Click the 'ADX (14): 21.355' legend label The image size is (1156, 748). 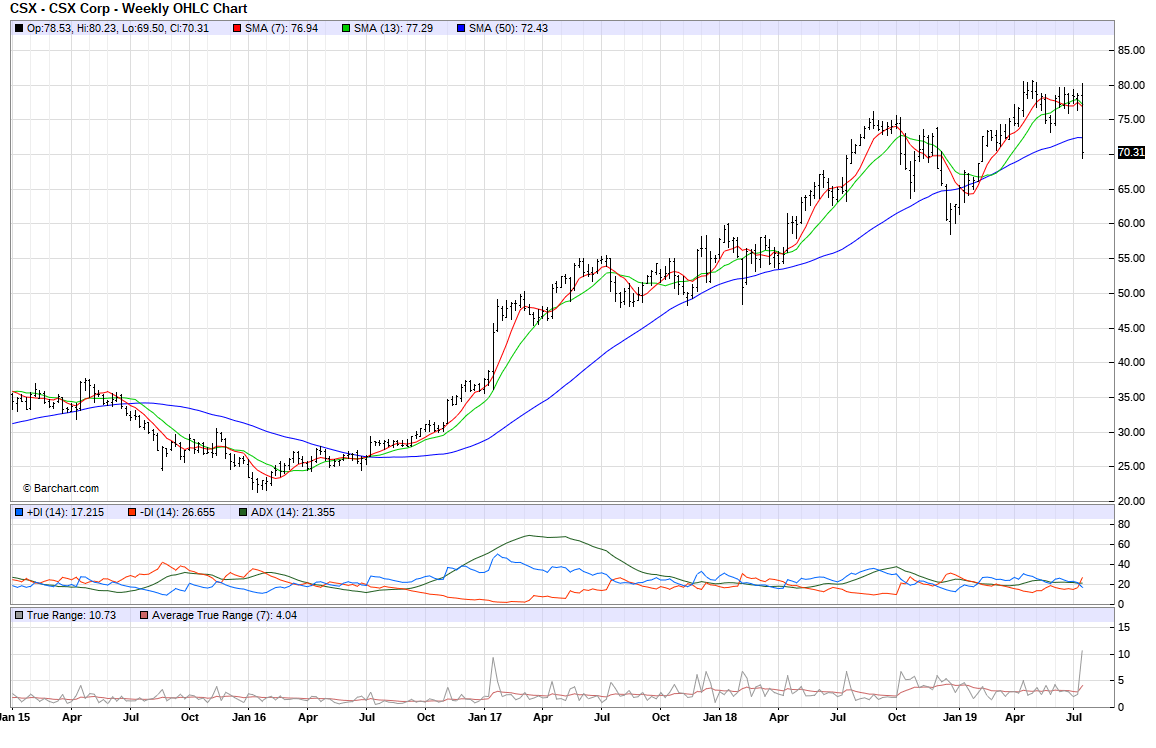[293, 512]
